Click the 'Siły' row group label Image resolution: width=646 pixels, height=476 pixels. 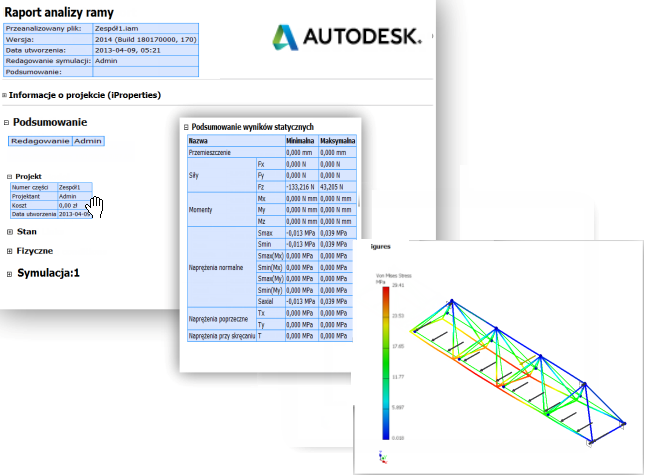[222, 176]
